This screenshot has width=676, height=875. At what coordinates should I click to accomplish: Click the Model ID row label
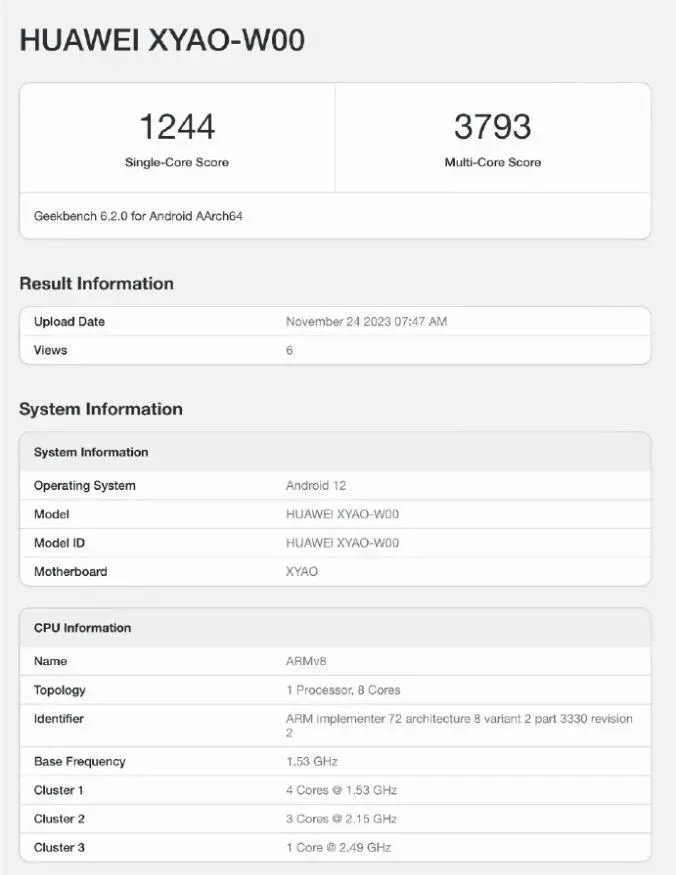59,543
